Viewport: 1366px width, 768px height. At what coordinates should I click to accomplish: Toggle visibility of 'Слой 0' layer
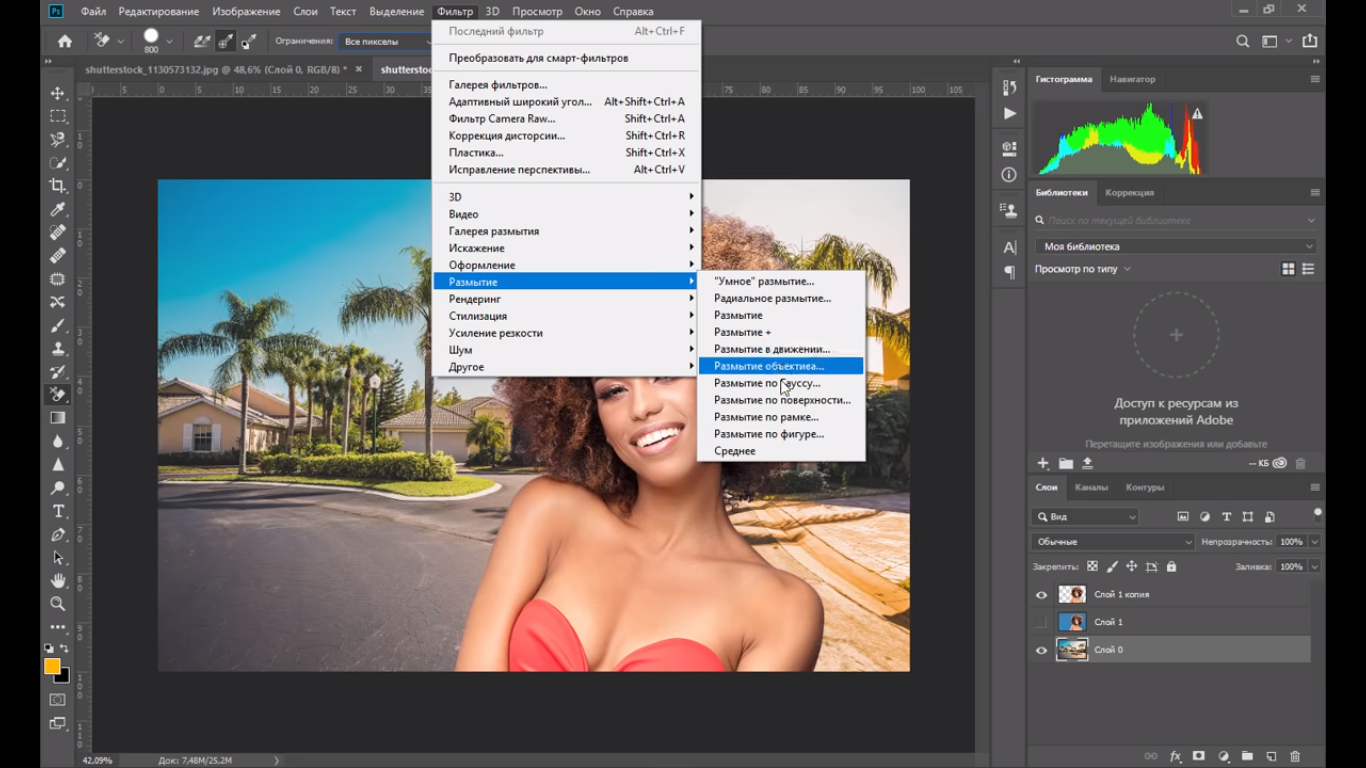click(1041, 650)
